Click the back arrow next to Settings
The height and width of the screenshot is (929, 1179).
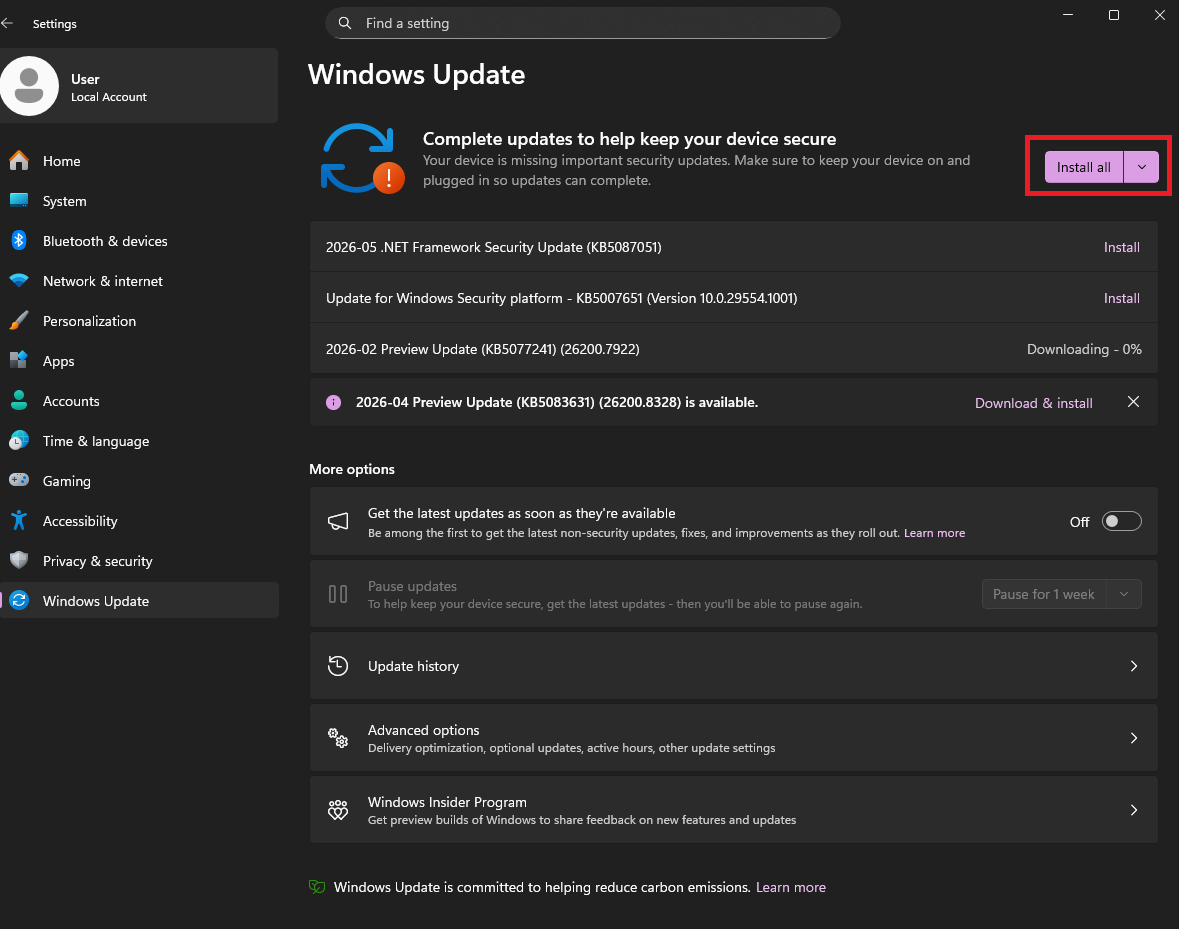click(8, 23)
